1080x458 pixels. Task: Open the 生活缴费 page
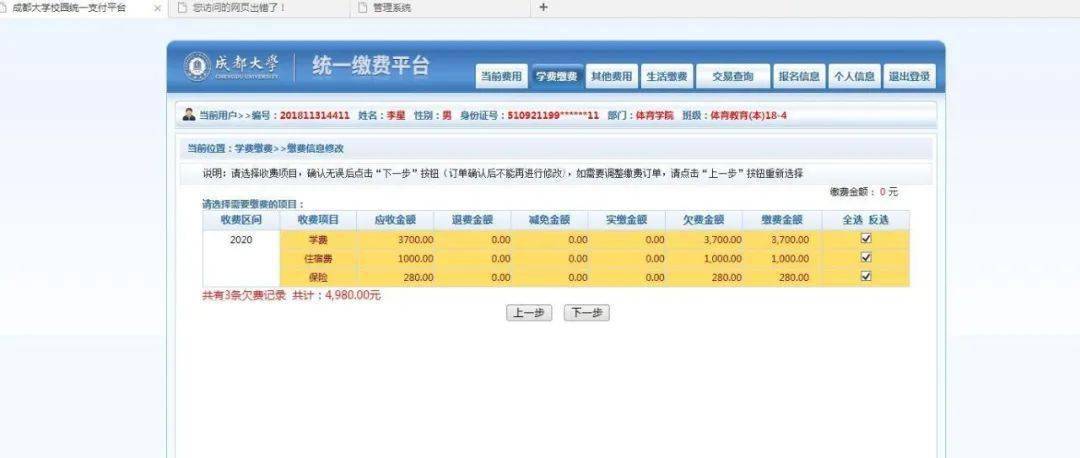click(x=666, y=76)
